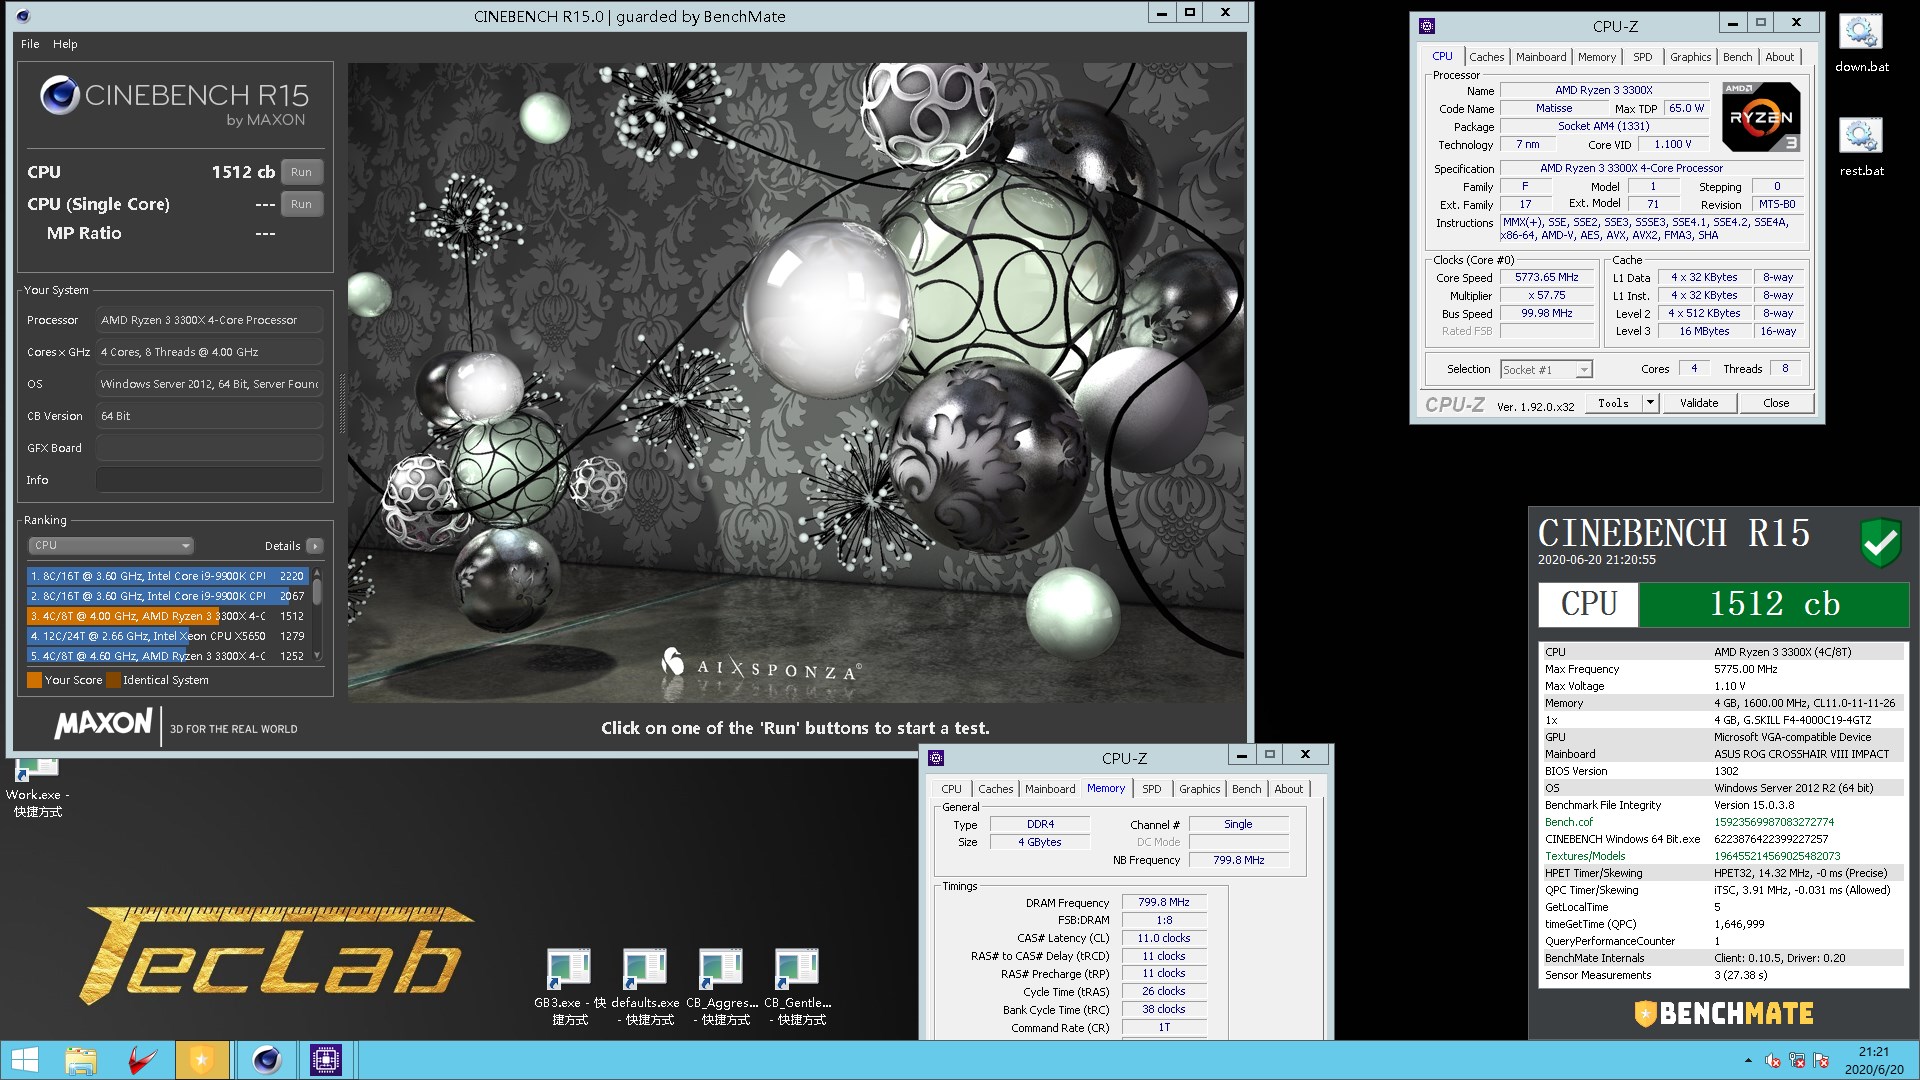
Task: Open the Tools dropdown arrow in CPU-Z
Action: (x=1651, y=403)
